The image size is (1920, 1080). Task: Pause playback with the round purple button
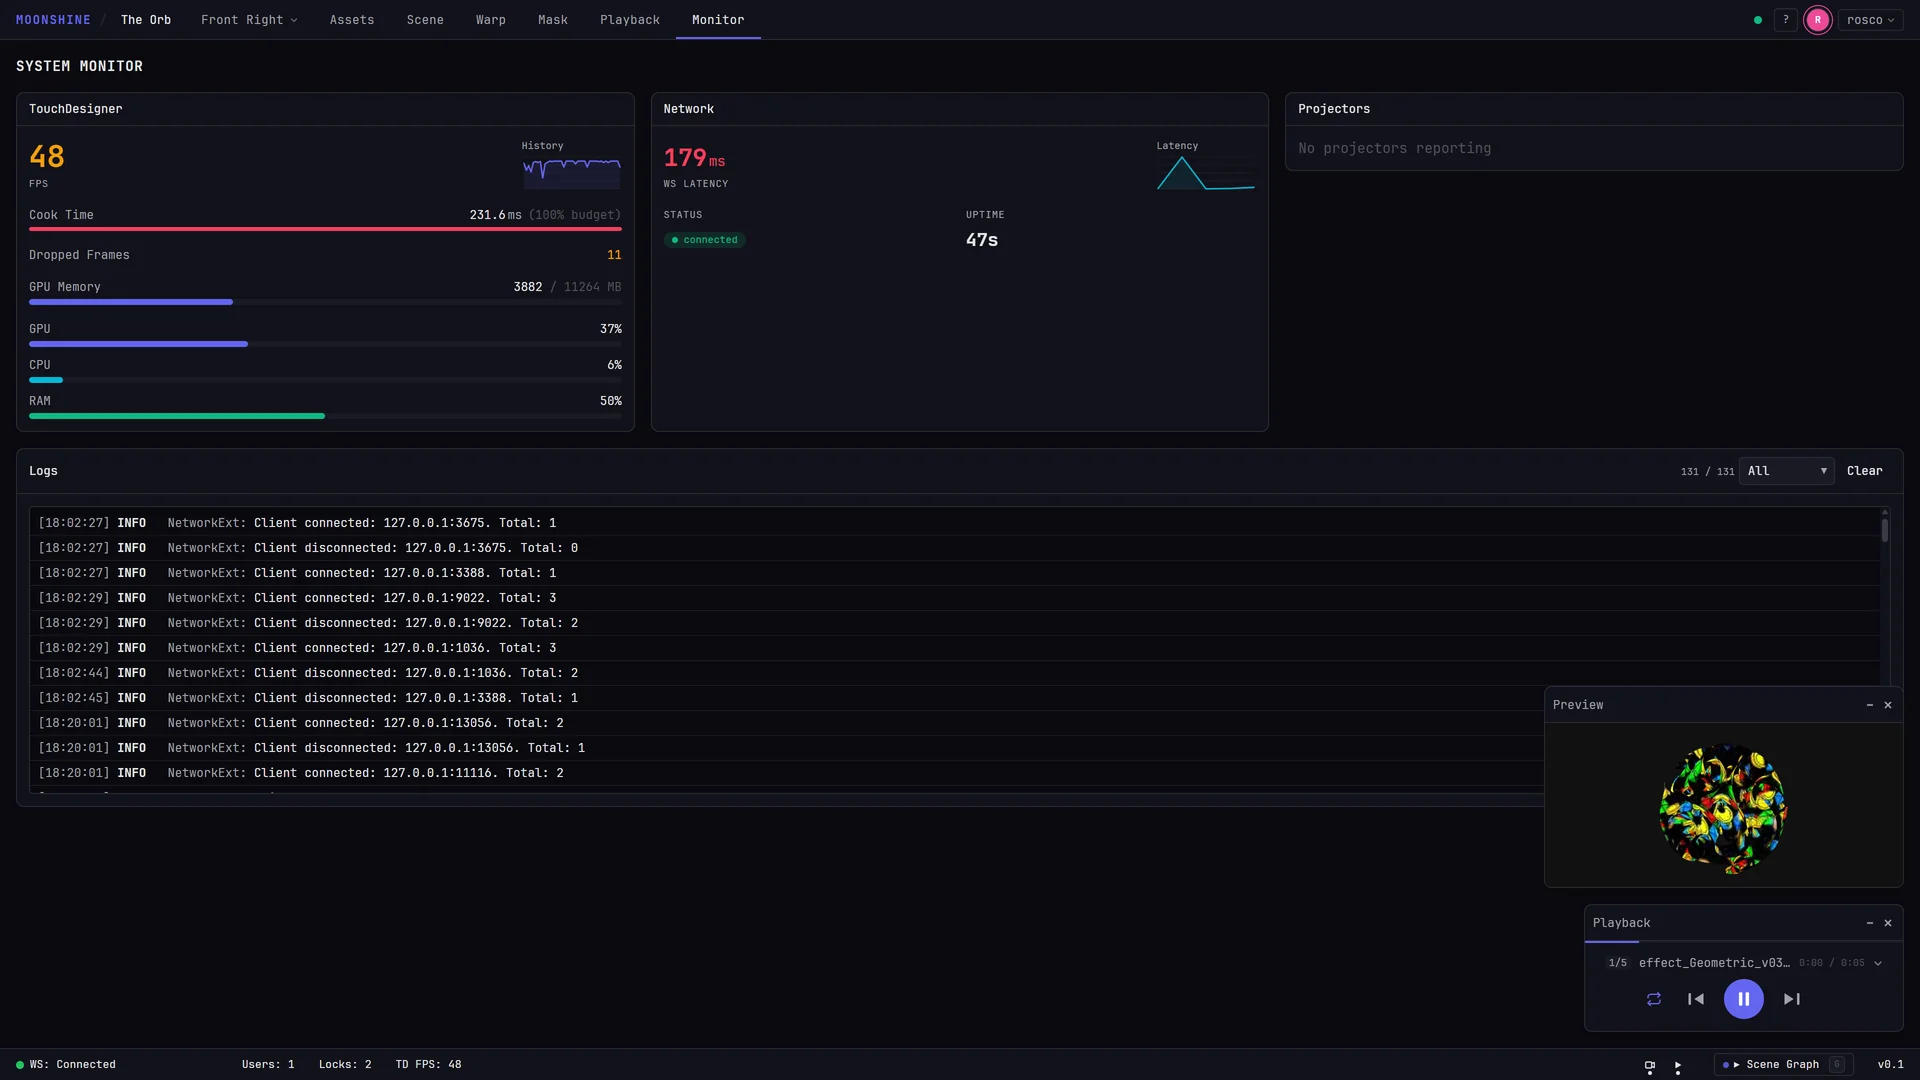point(1744,999)
